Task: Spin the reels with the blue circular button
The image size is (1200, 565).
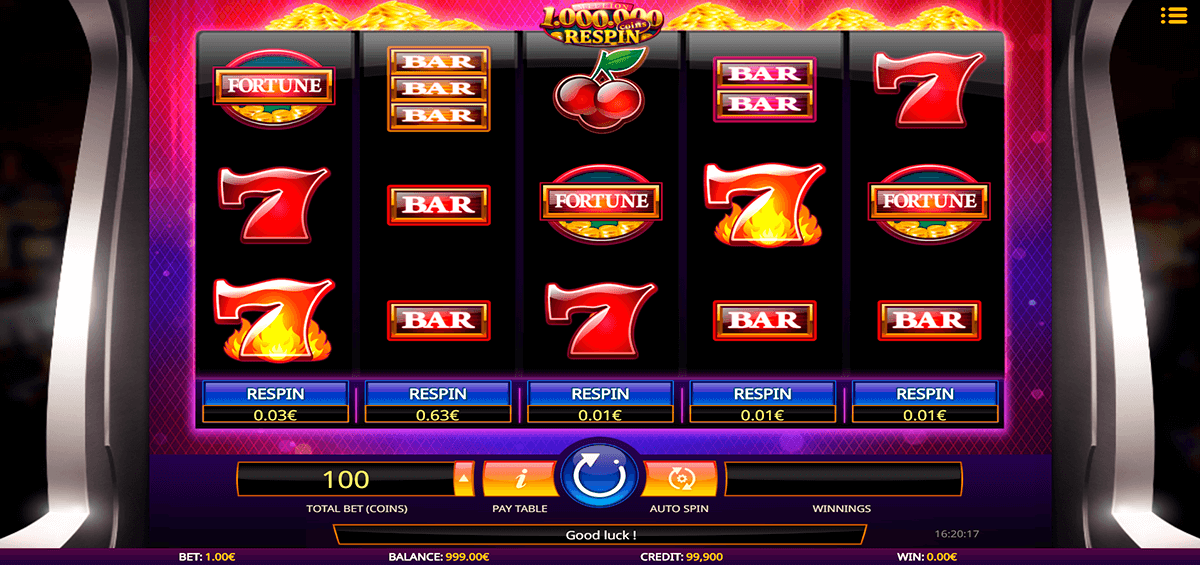Action: point(600,478)
